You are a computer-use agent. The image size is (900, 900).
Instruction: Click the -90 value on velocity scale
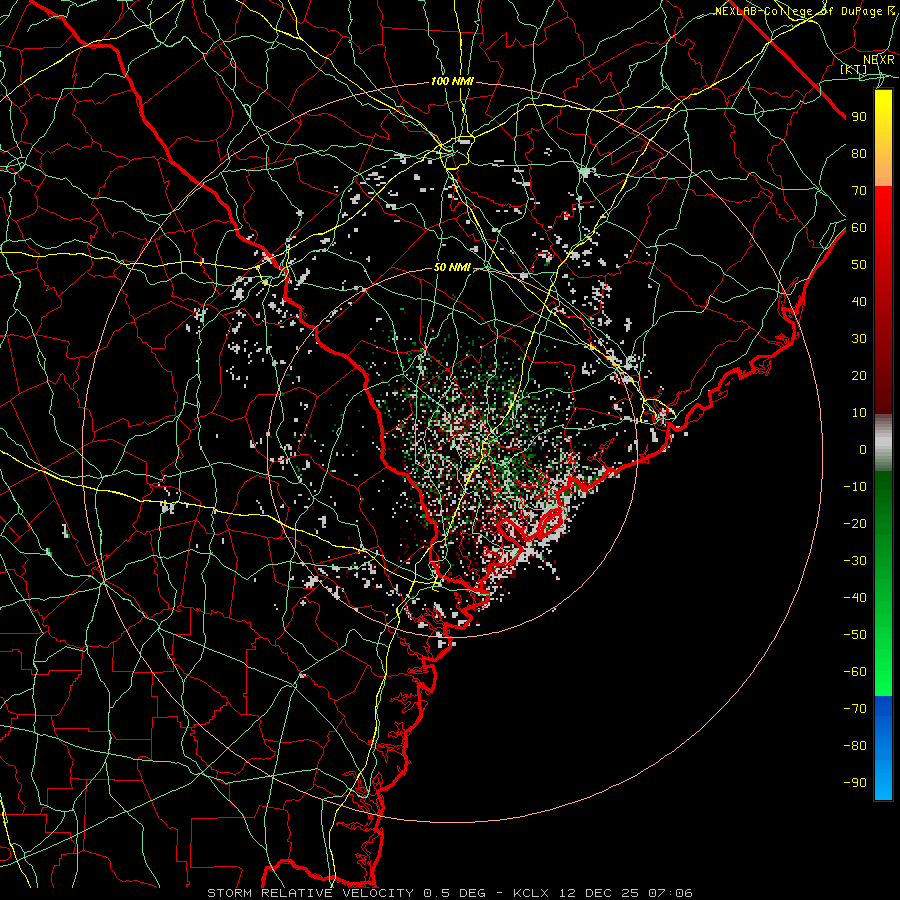click(x=855, y=783)
